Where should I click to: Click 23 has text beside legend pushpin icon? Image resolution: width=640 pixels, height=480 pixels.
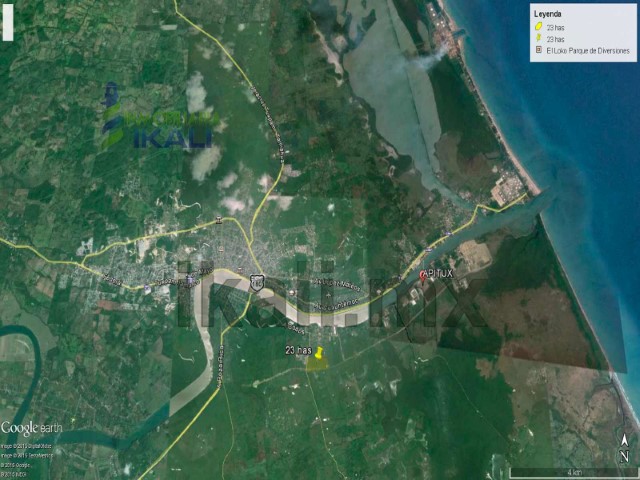pyautogui.click(x=556, y=37)
